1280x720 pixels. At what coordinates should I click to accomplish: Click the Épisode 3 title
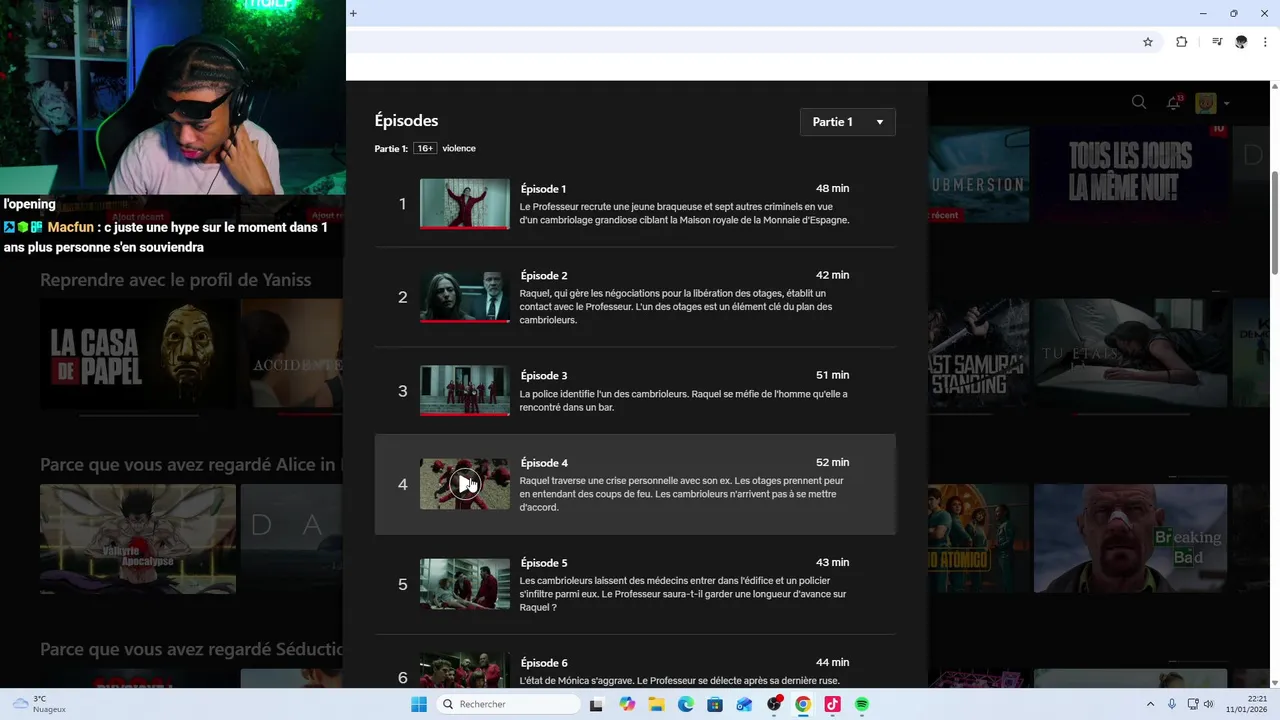544,376
